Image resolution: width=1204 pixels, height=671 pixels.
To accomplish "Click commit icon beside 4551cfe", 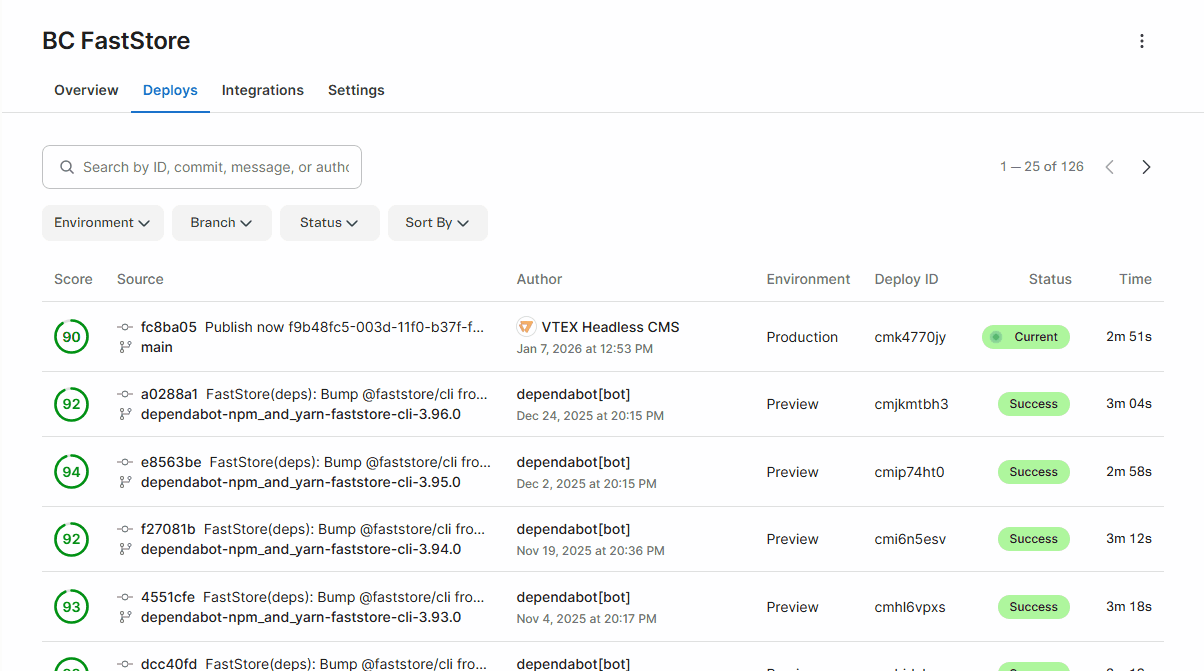I will click(x=125, y=597).
